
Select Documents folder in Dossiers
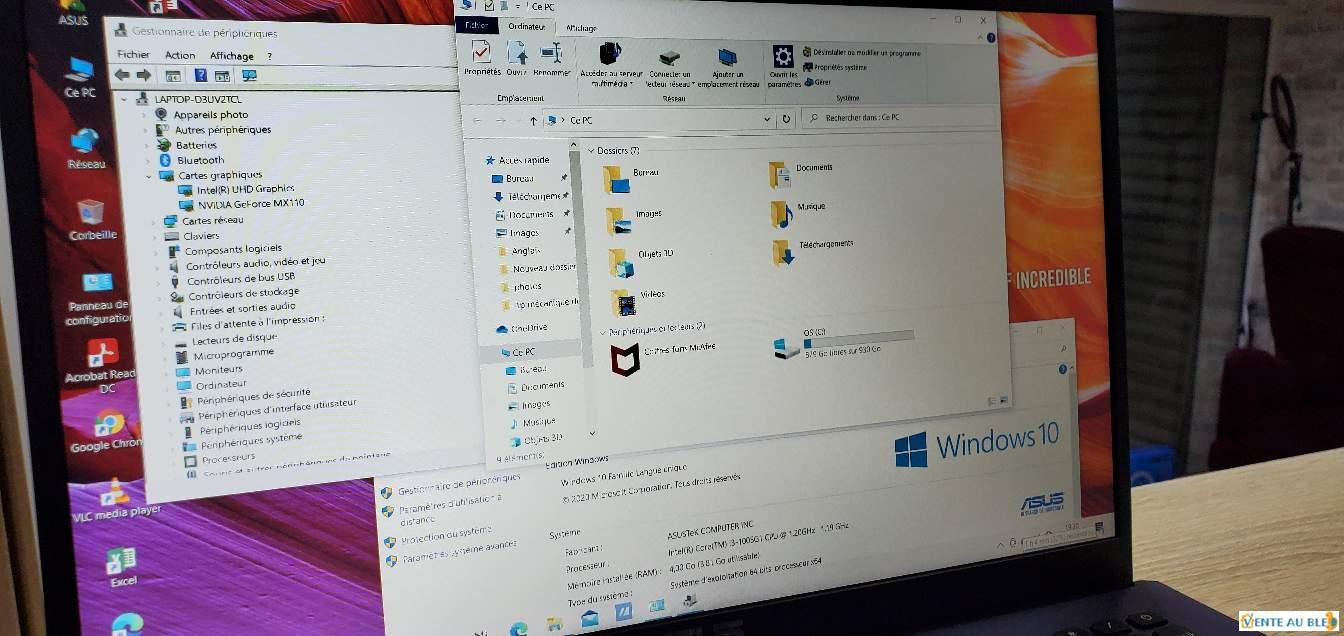pos(801,174)
